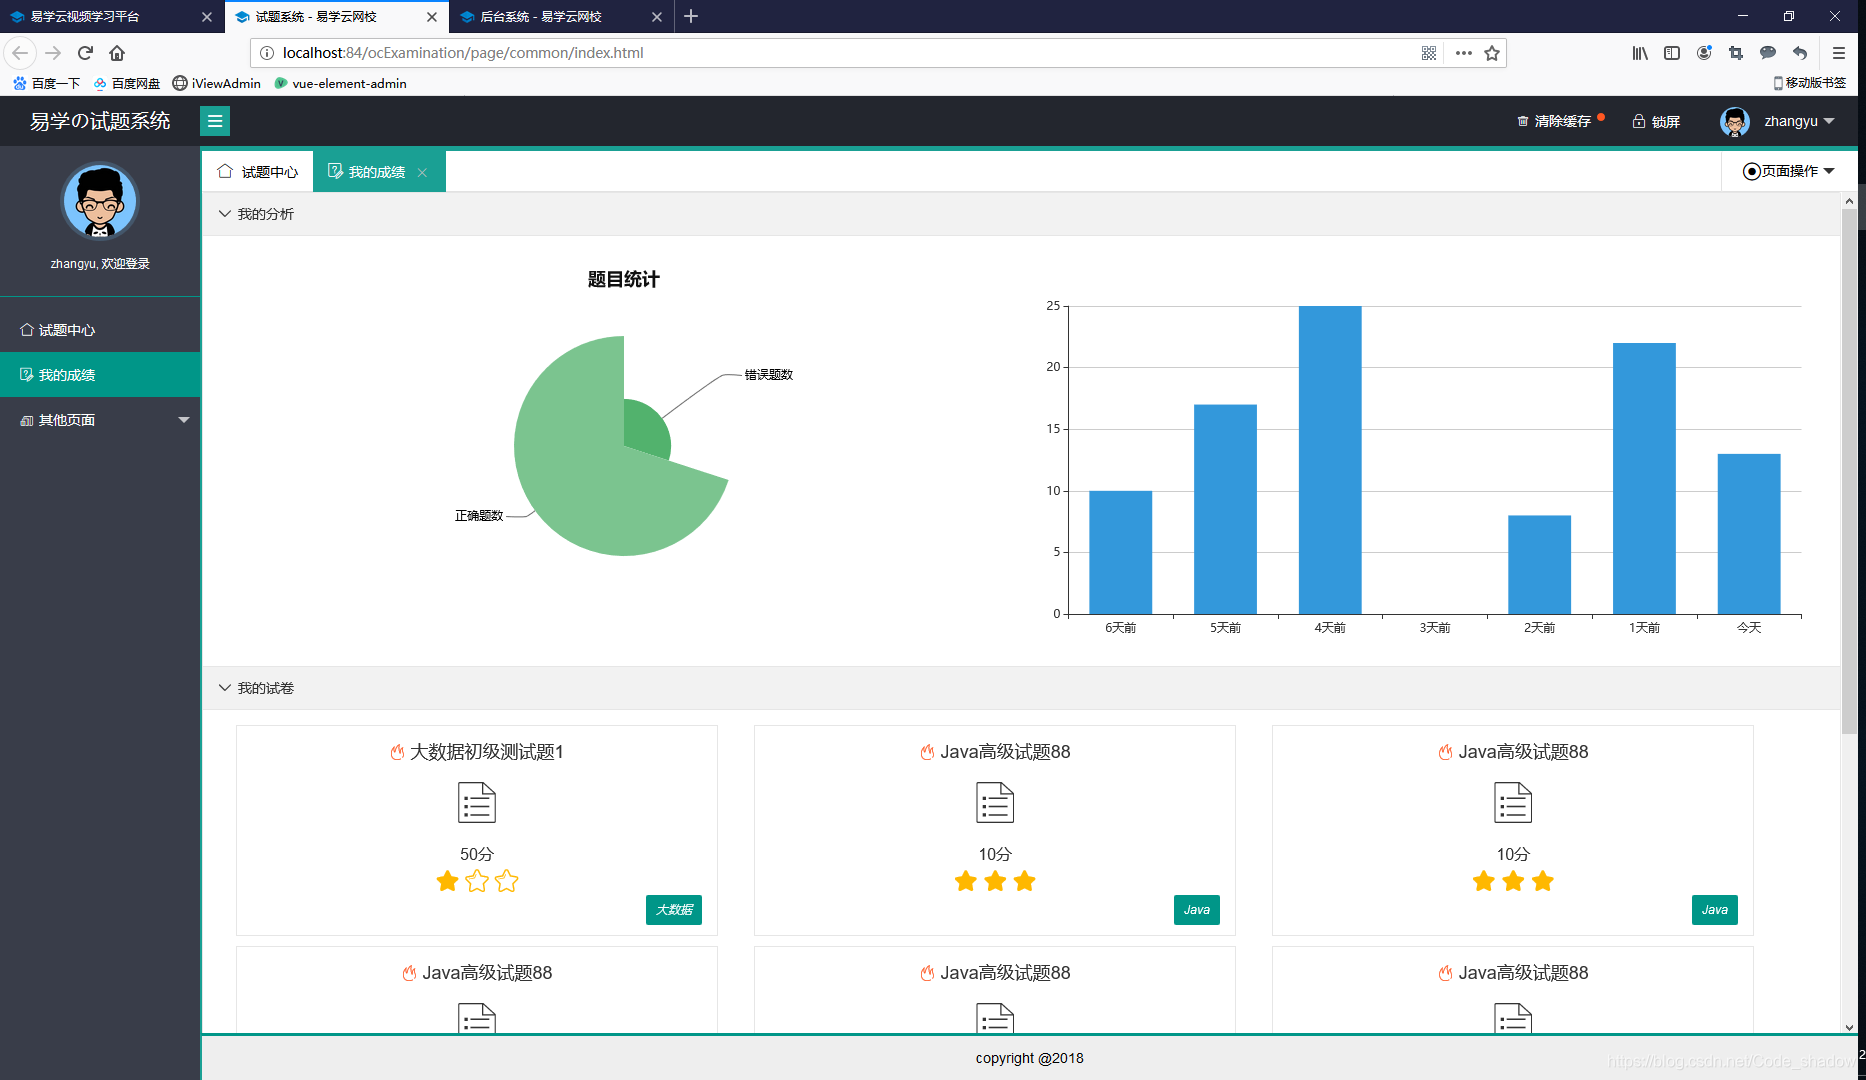Open 我的成绩 from the sidebar menu
The image size is (1866, 1080).
[100, 375]
